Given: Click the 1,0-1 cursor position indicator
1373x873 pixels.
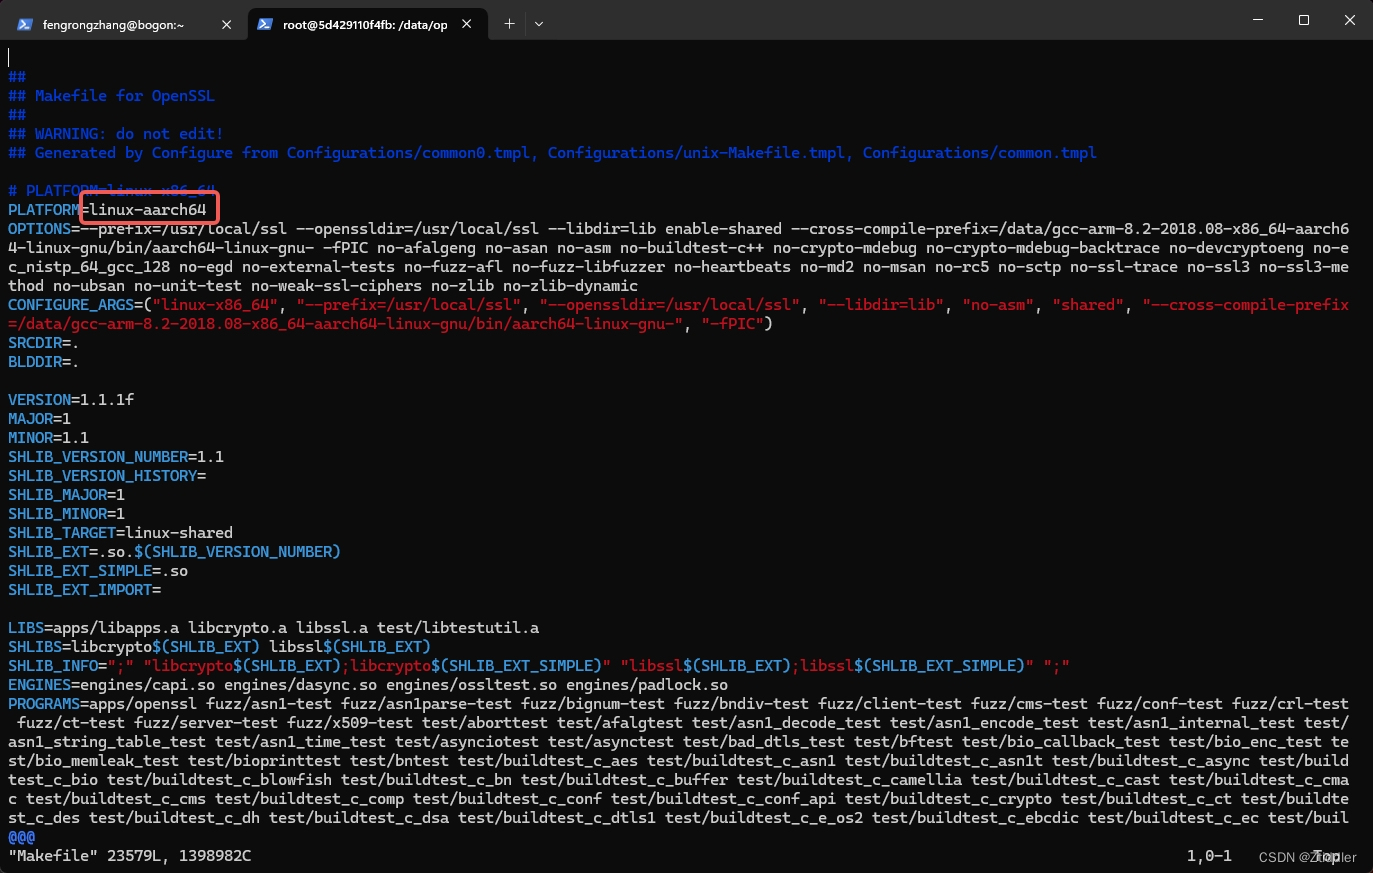Looking at the screenshot, I should coord(1209,856).
